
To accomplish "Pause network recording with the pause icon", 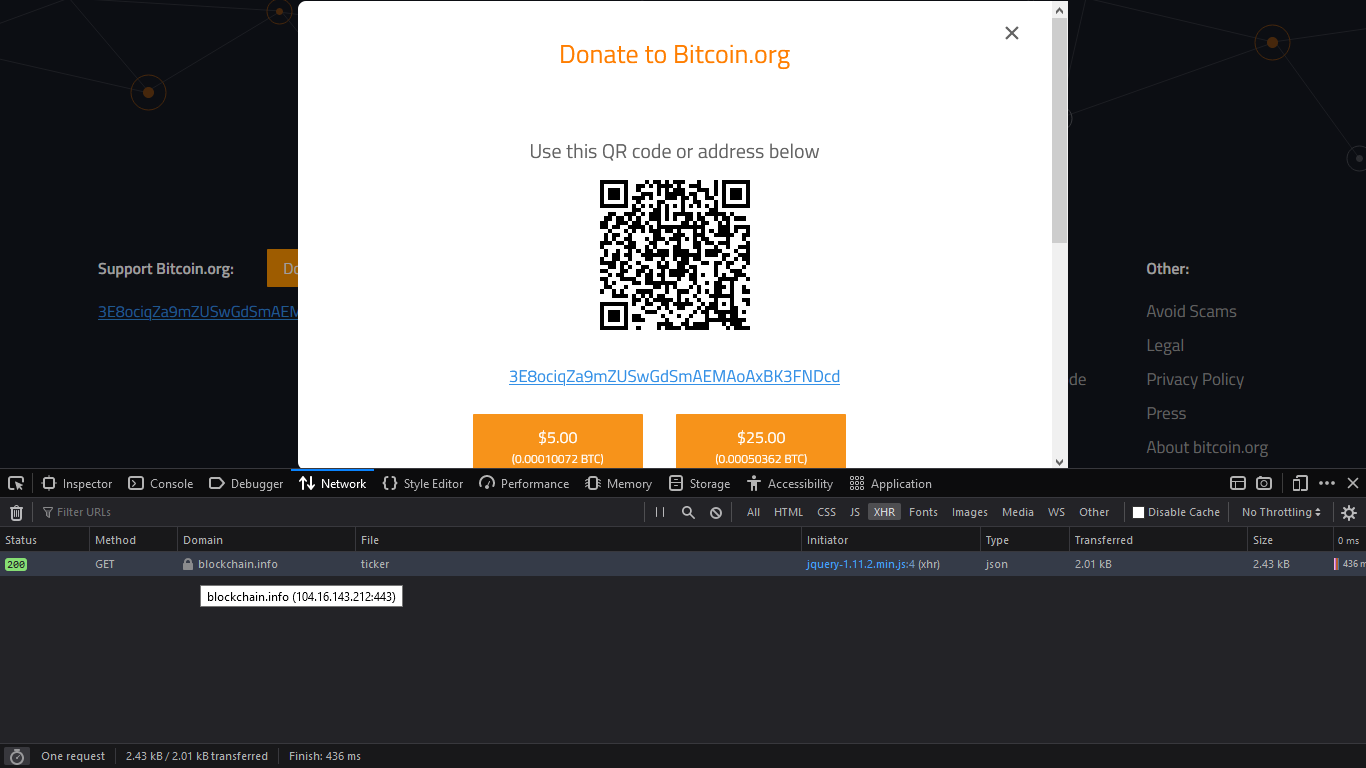I will pos(660,512).
